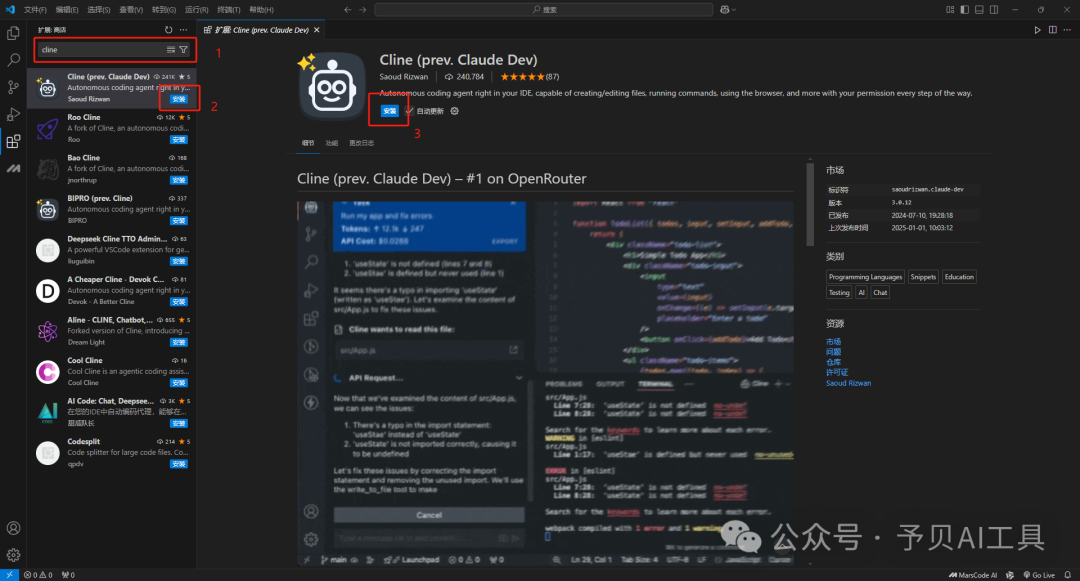Toggle secondary side bar visibility
Screen dimensions: 1080x581
(994, 10)
